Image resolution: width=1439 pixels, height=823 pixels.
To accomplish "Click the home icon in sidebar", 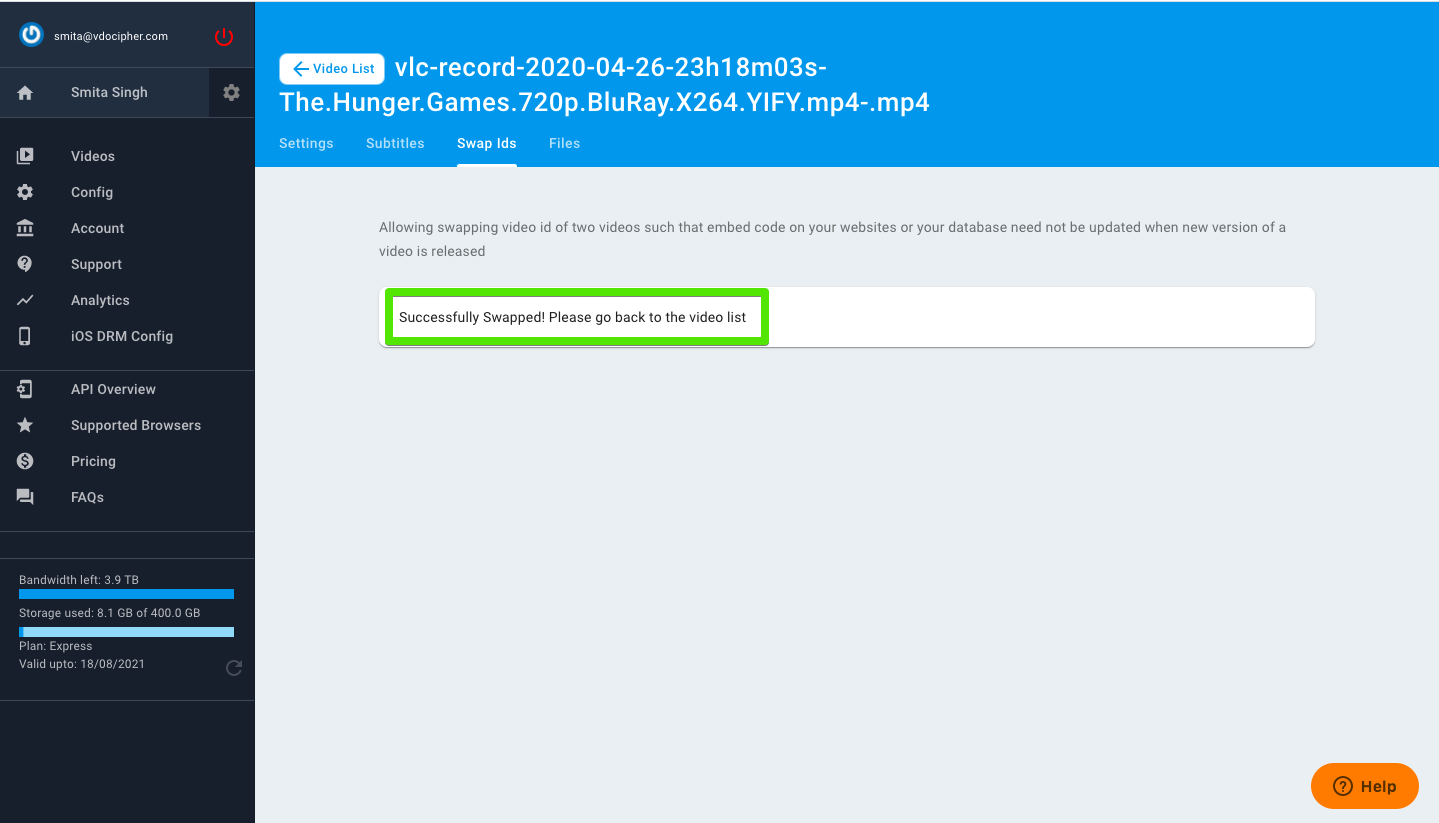I will 25,92.
